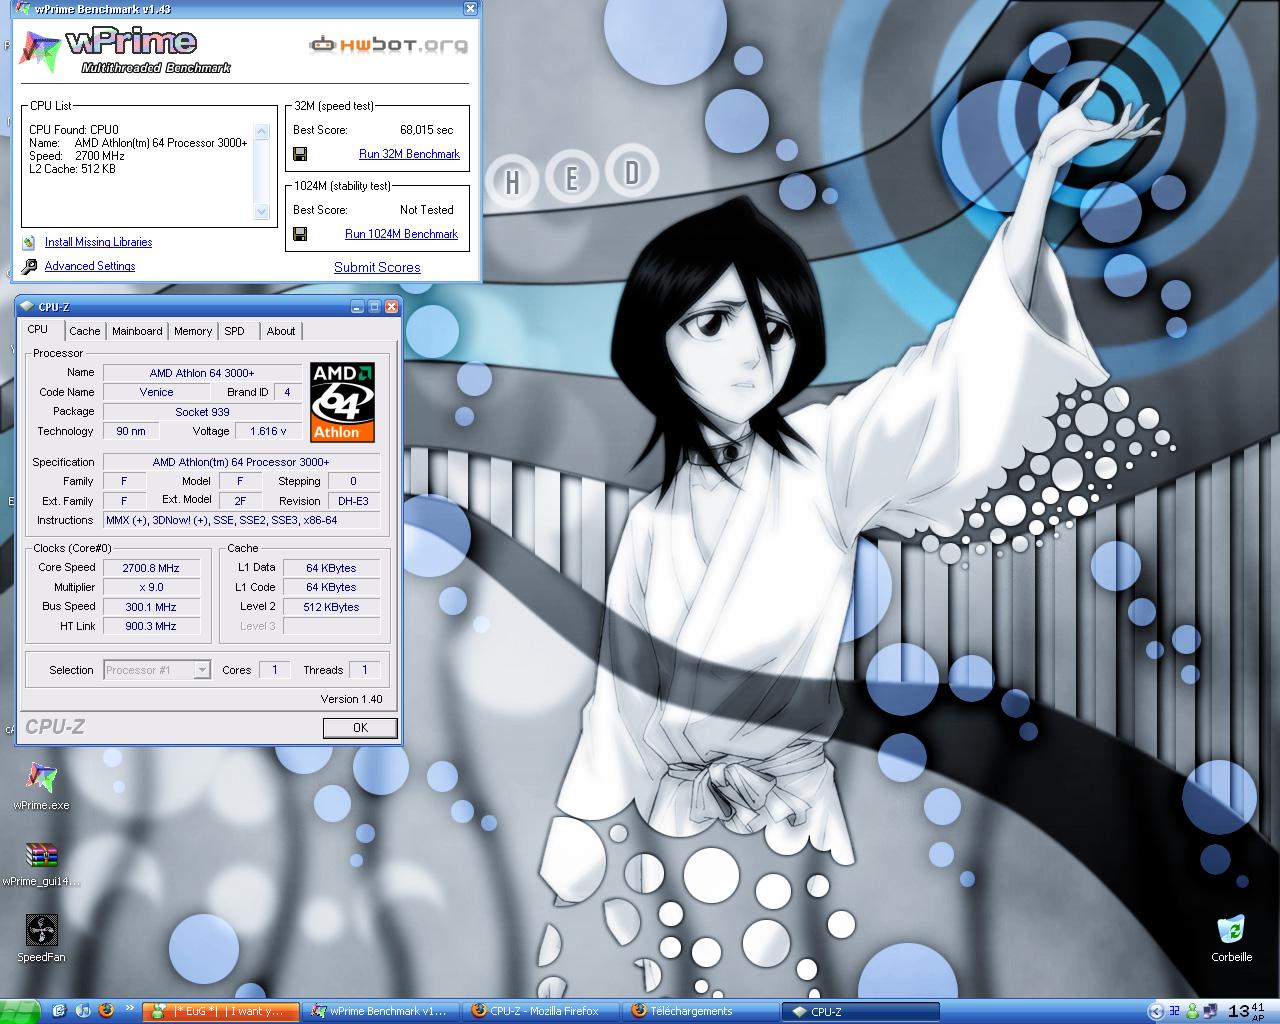Switch to the Mainboard tab in CPU-Z
1280x1024 pixels.
coord(137,331)
